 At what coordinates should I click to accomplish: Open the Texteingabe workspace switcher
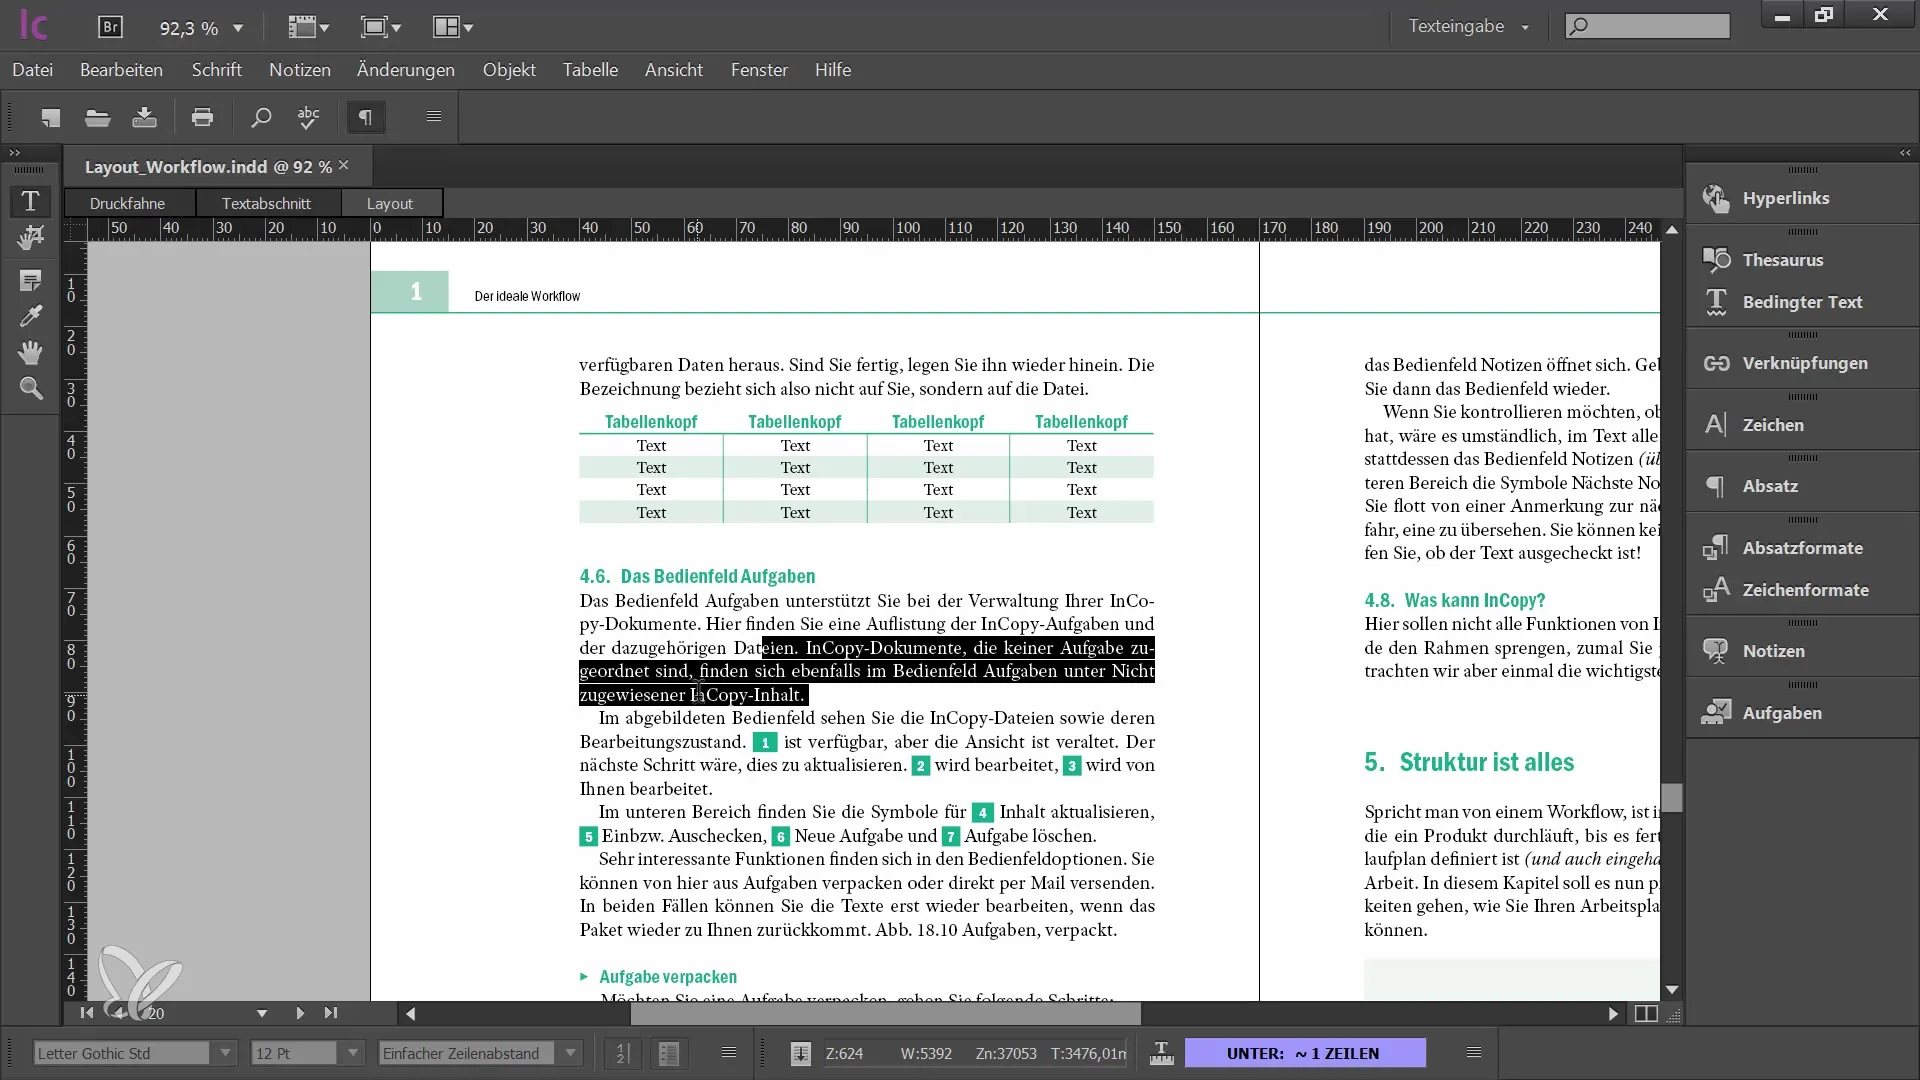pos(1468,27)
